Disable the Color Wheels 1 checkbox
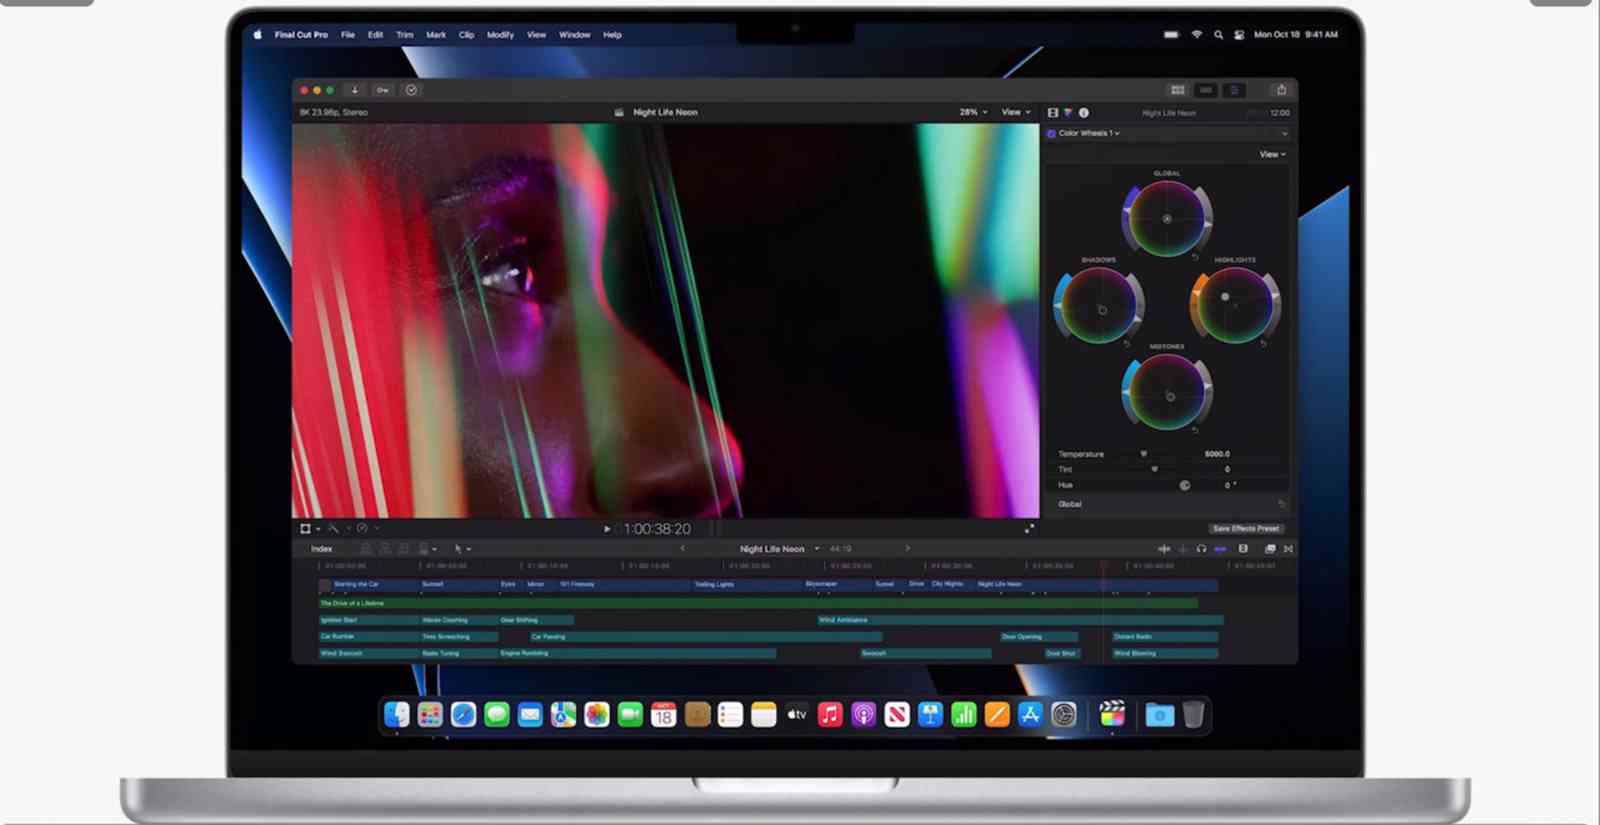This screenshot has width=1600, height=825. click(x=1051, y=133)
